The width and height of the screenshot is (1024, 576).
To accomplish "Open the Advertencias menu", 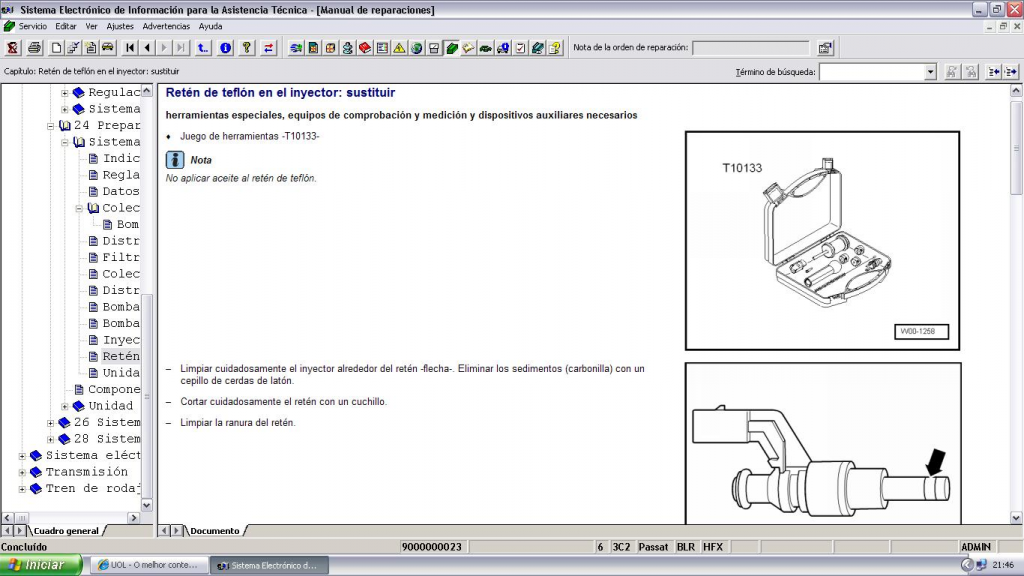I will (x=166, y=26).
